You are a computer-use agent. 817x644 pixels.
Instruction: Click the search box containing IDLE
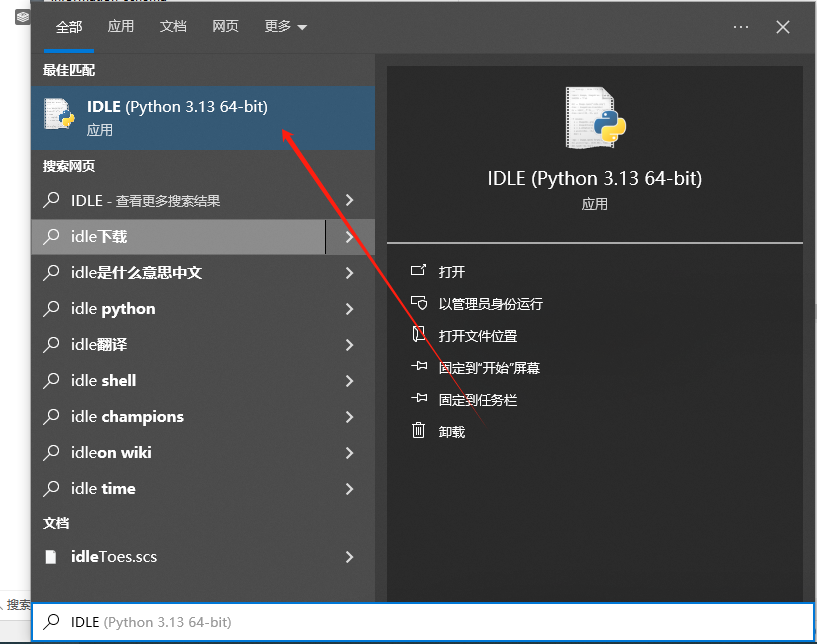[x=423, y=622]
